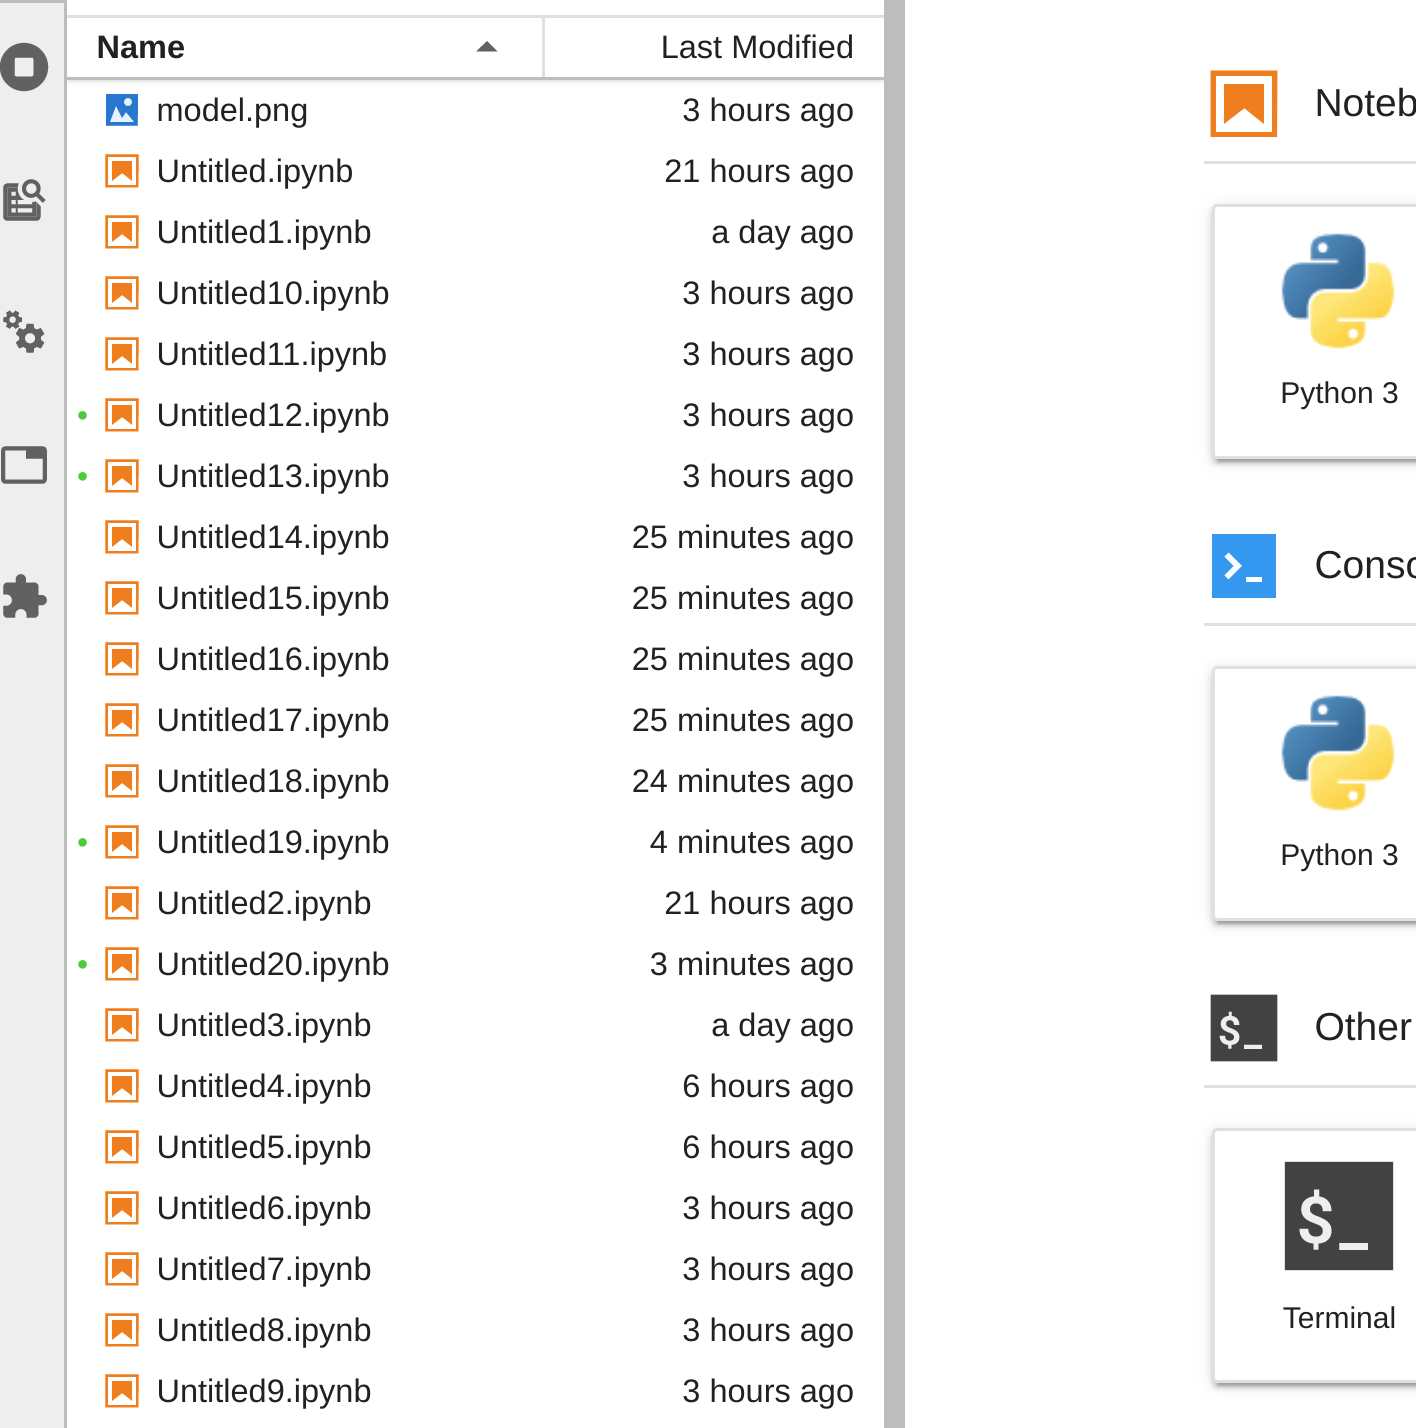Show the list of open tabs

[x=25, y=465]
